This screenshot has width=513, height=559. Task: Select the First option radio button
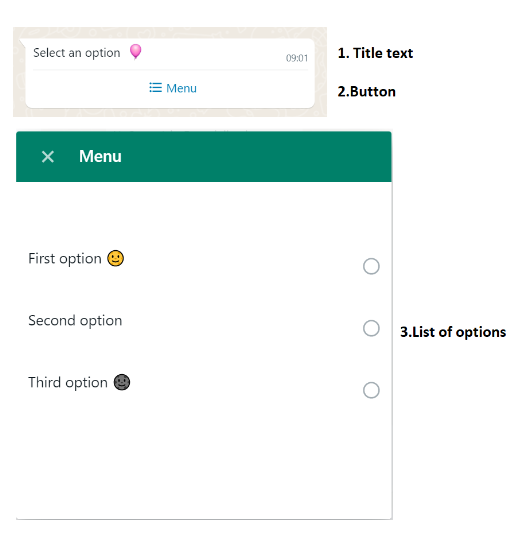pyautogui.click(x=371, y=266)
